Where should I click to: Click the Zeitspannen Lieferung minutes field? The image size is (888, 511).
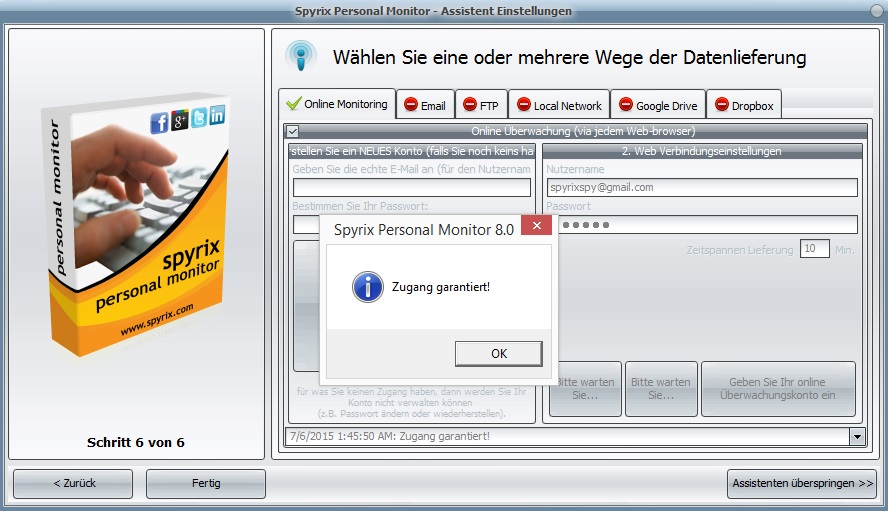(814, 249)
